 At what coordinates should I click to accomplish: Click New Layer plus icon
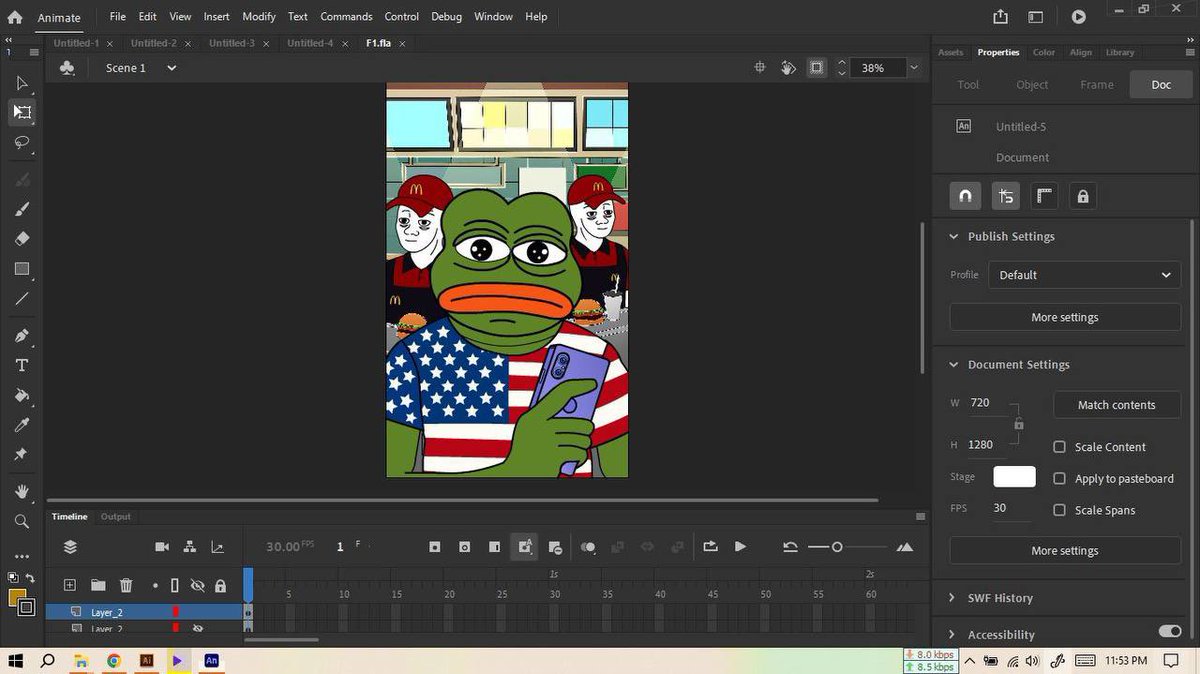click(70, 585)
